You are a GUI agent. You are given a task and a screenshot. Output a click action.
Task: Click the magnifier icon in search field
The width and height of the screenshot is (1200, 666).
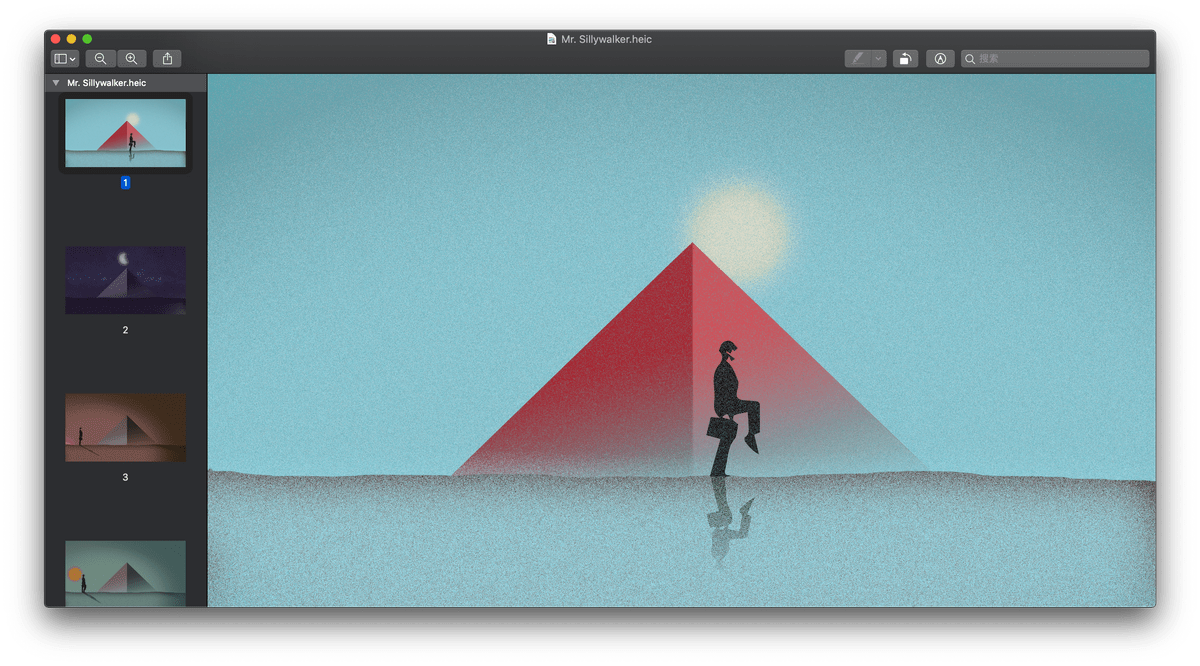tap(970, 59)
